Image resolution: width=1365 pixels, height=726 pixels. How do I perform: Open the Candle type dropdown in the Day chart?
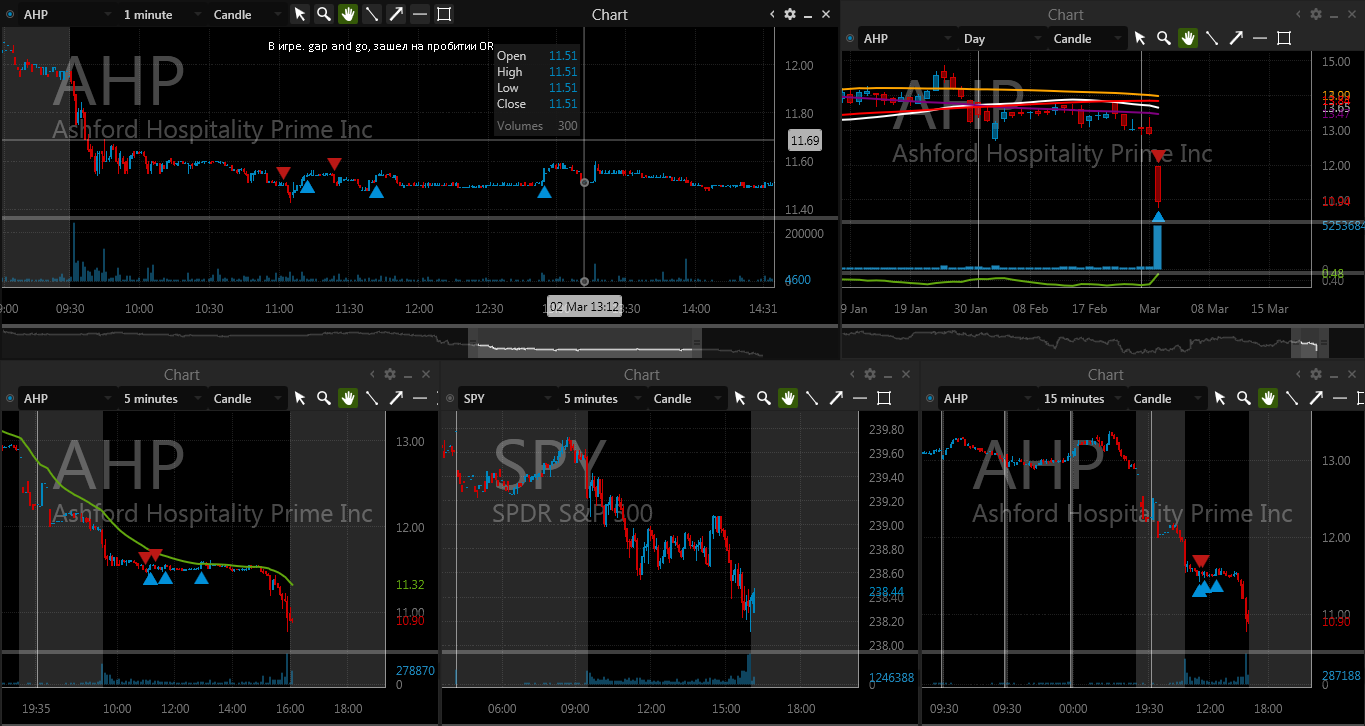point(1086,38)
